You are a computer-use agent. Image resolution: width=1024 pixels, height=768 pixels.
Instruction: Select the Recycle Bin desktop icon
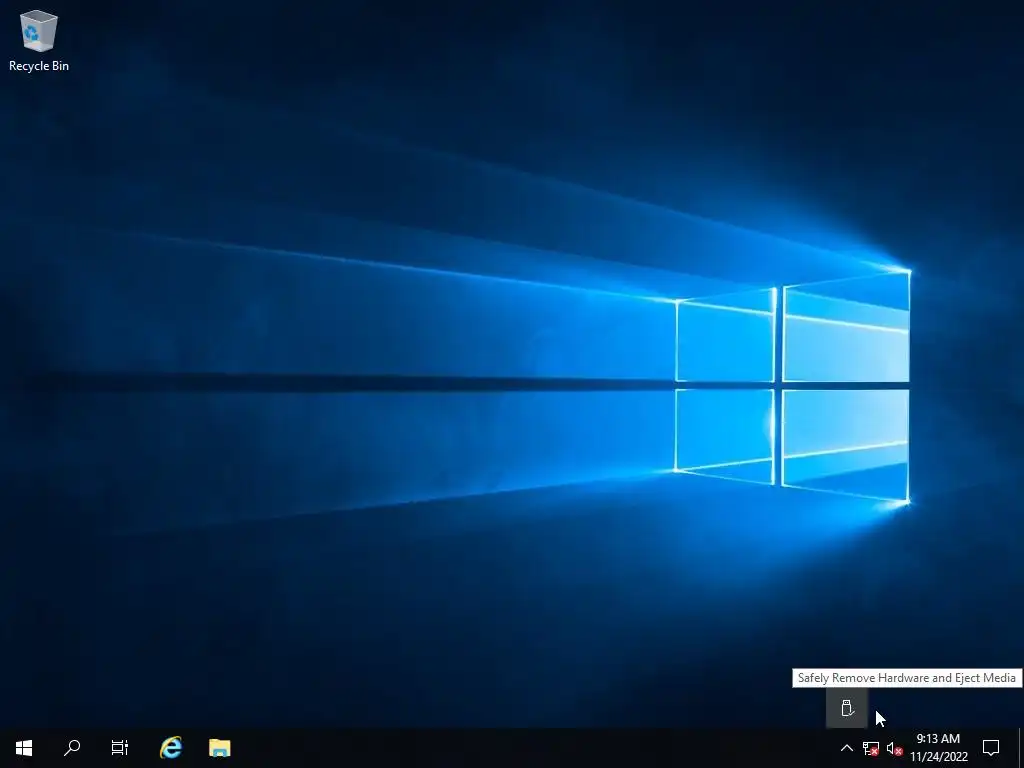click(x=39, y=40)
